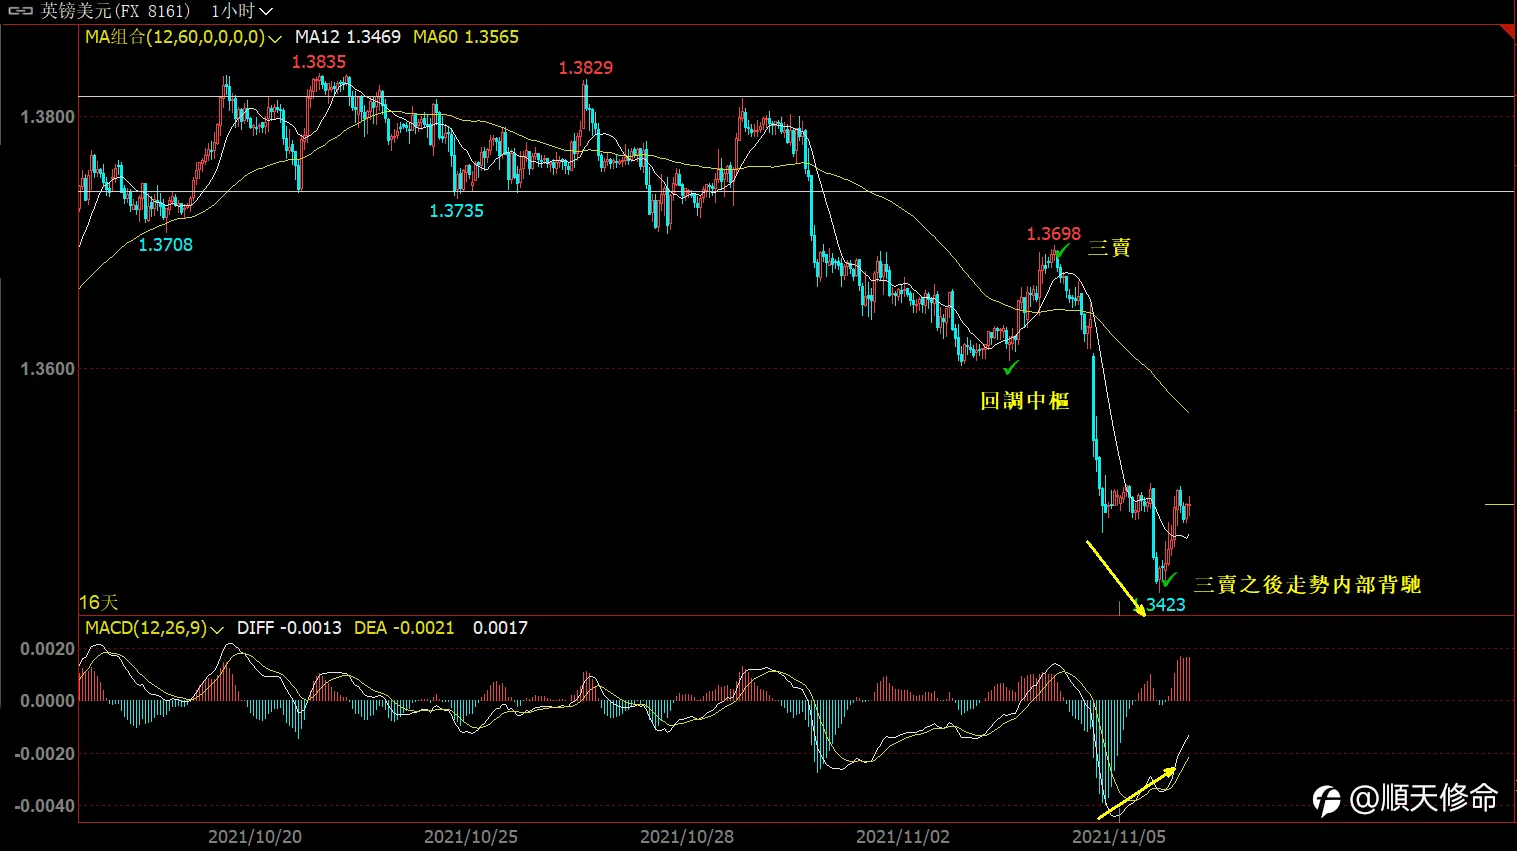Open the 1小时 timeframe dropdown
Image resolution: width=1517 pixels, height=851 pixels.
(242, 11)
